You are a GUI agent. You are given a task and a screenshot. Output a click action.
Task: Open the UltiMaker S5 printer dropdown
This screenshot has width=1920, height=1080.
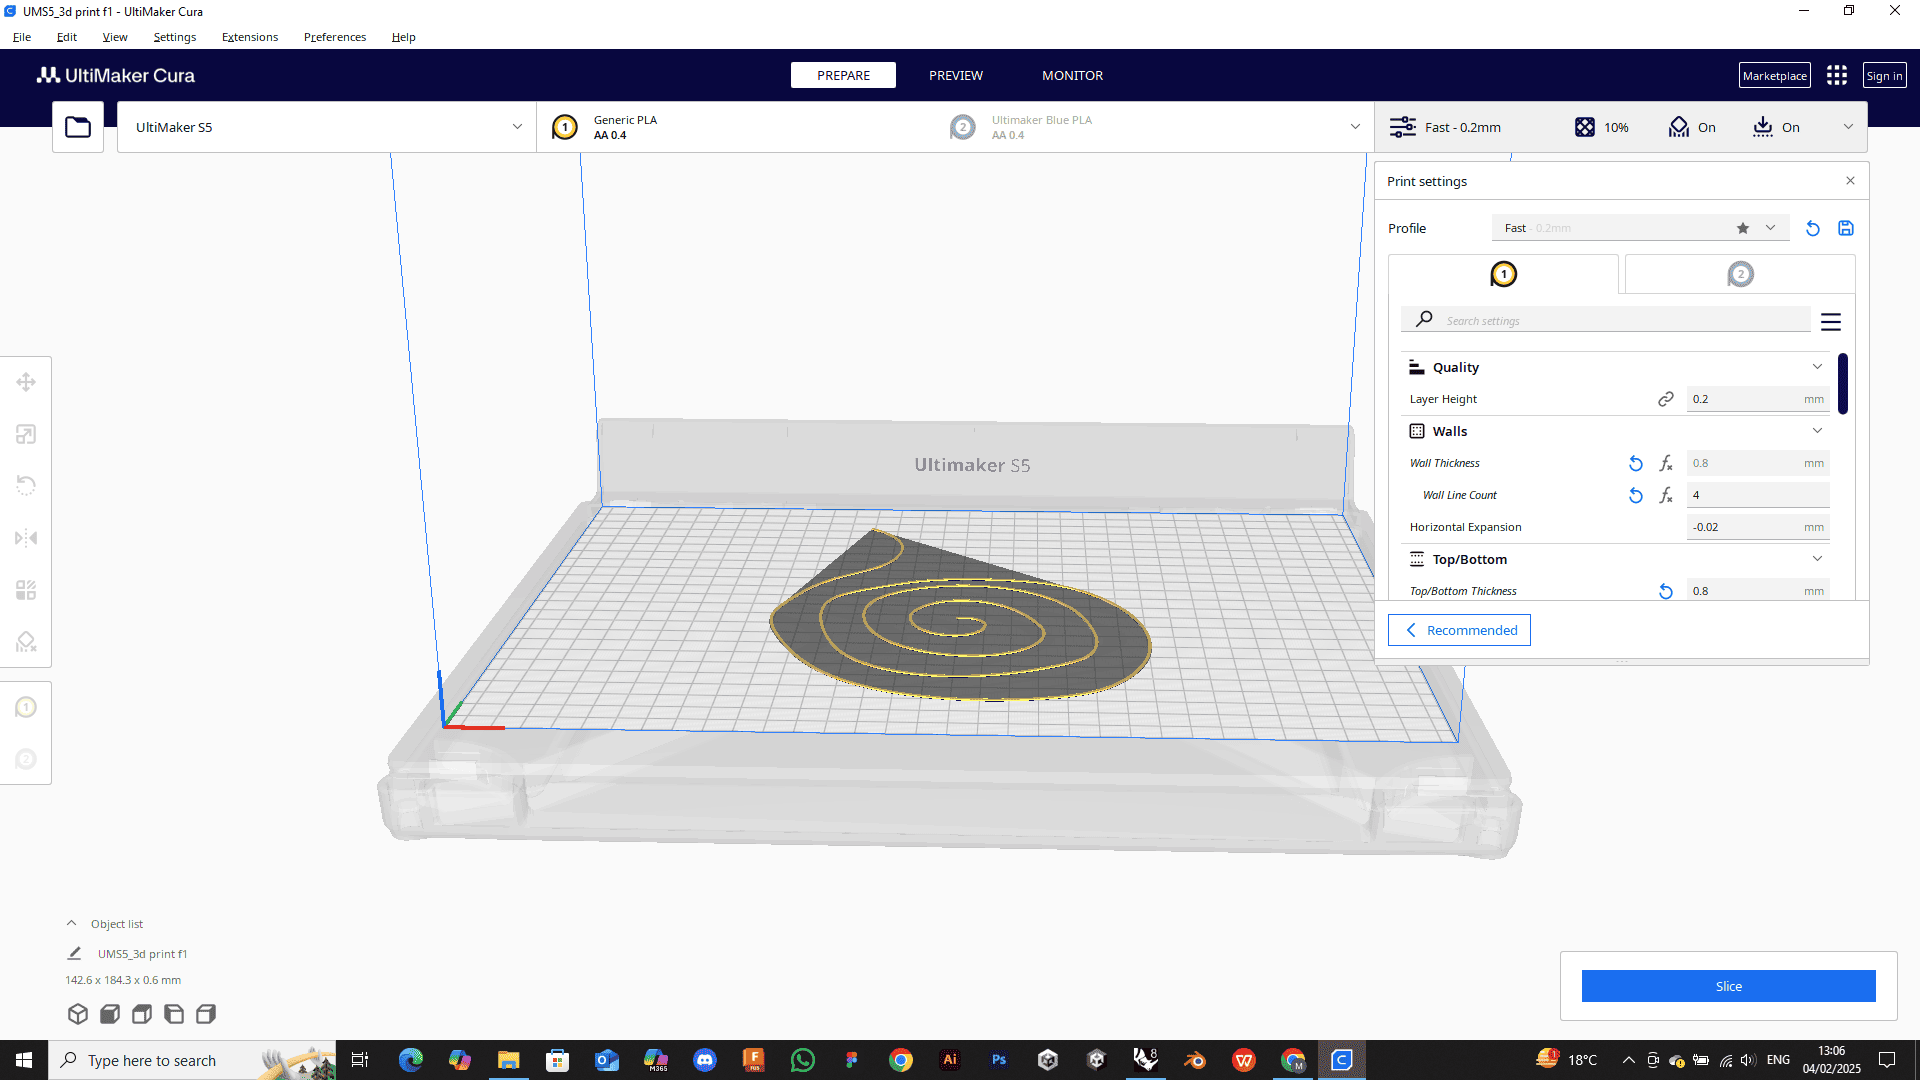(x=326, y=127)
